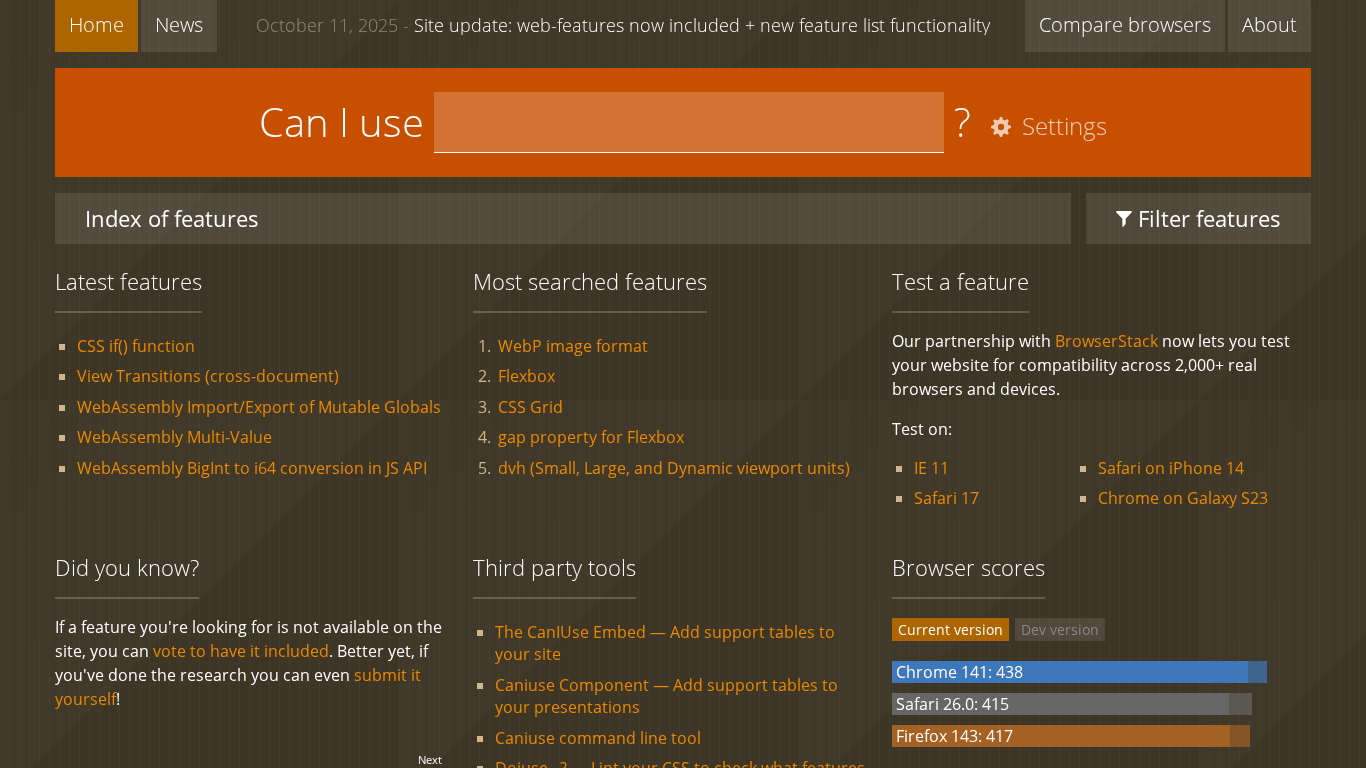1366x768 pixels.
Task: Open the site update news headline
Action: 701,26
